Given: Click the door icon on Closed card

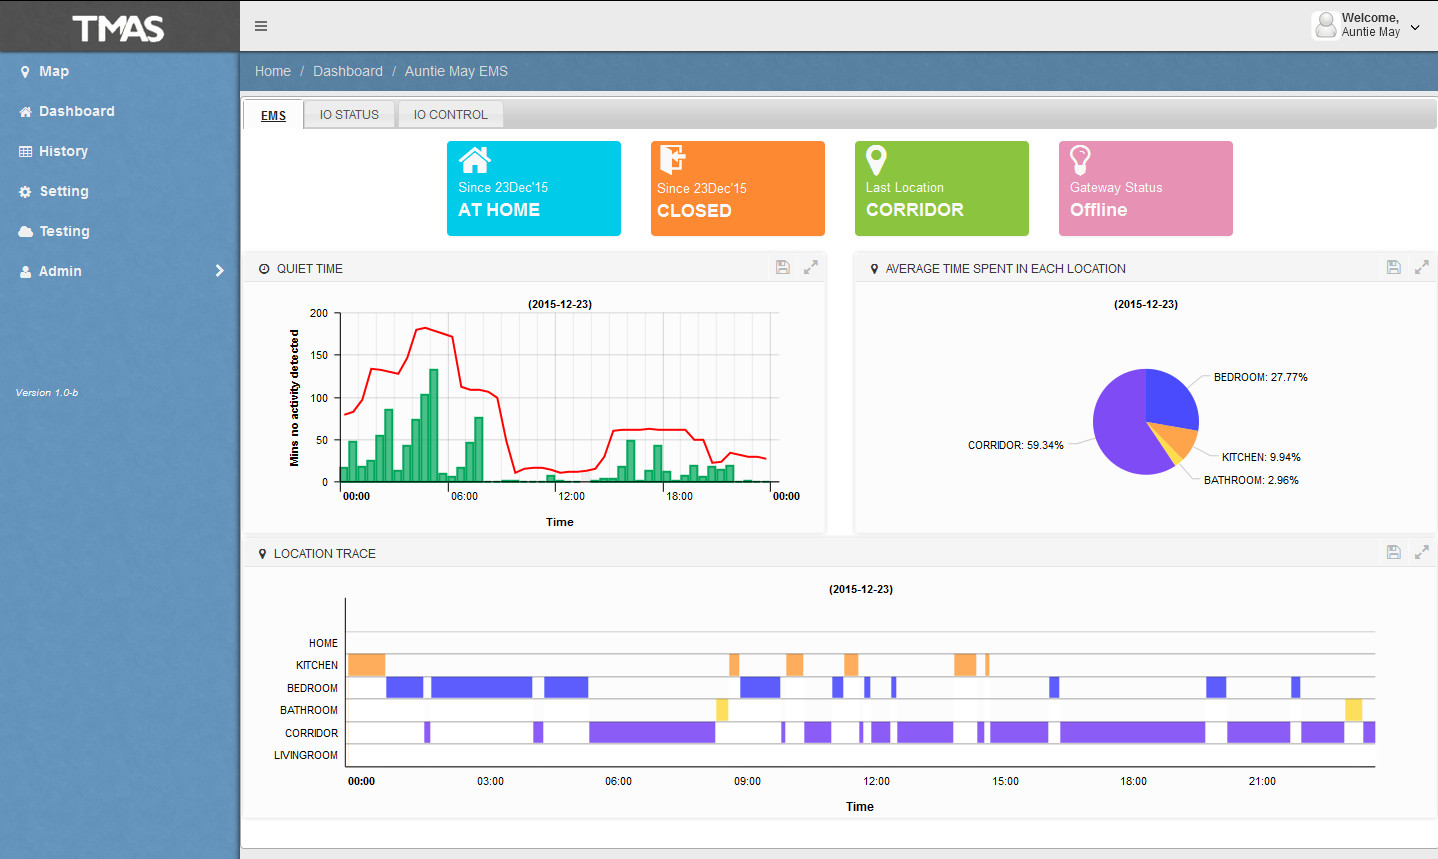Looking at the screenshot, I should point(673,160).
